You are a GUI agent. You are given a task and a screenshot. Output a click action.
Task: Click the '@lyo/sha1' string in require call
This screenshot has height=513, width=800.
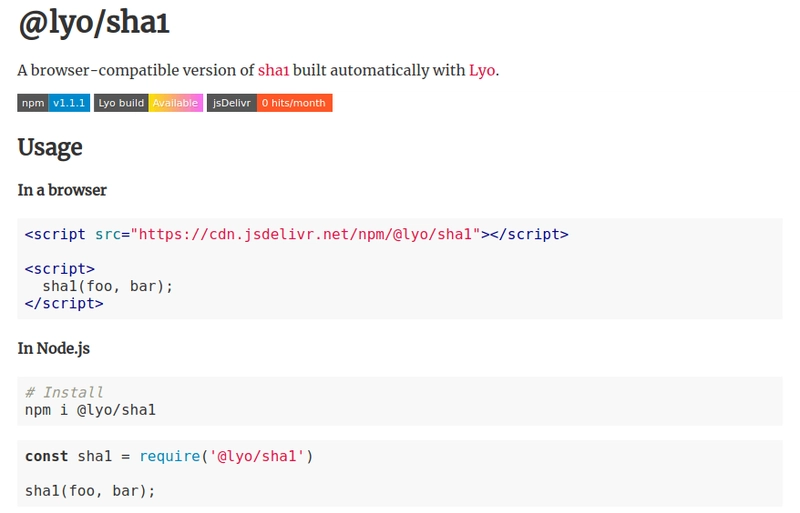(258, 456)
